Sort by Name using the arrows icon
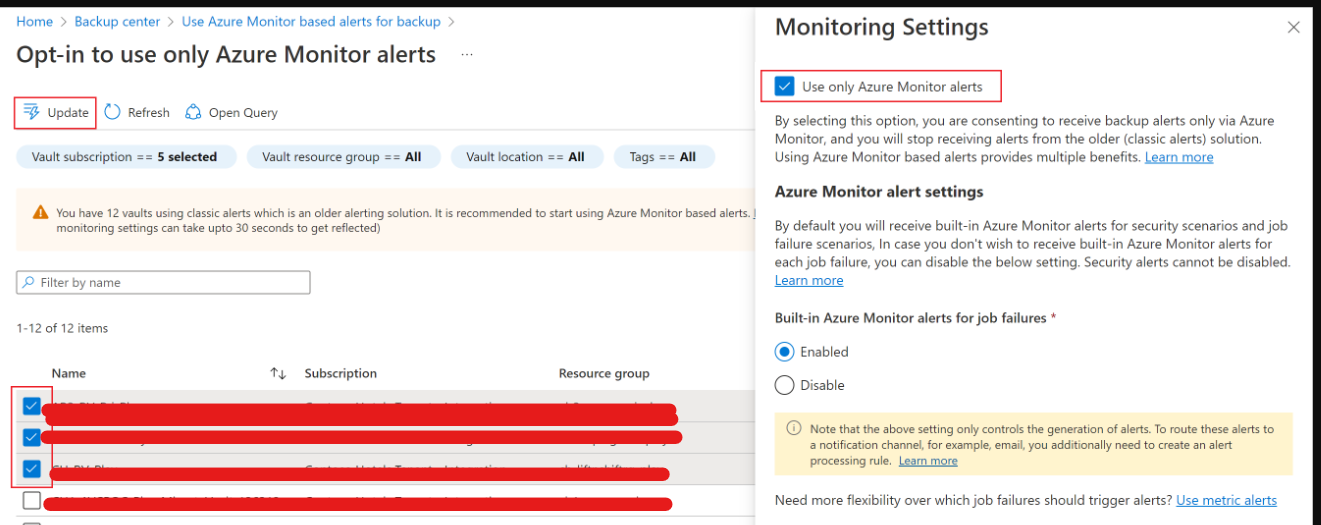The image size is (1321, 525). coord(278,373)
